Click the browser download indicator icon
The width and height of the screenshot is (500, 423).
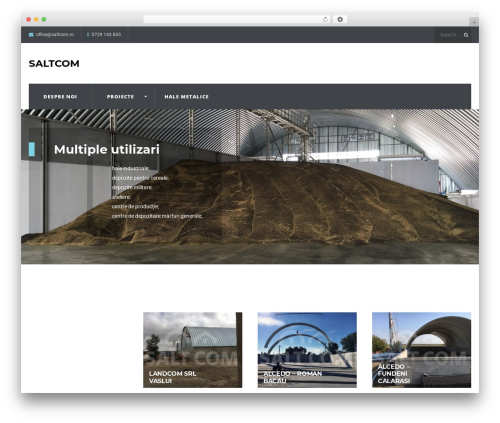click(340, 19)
